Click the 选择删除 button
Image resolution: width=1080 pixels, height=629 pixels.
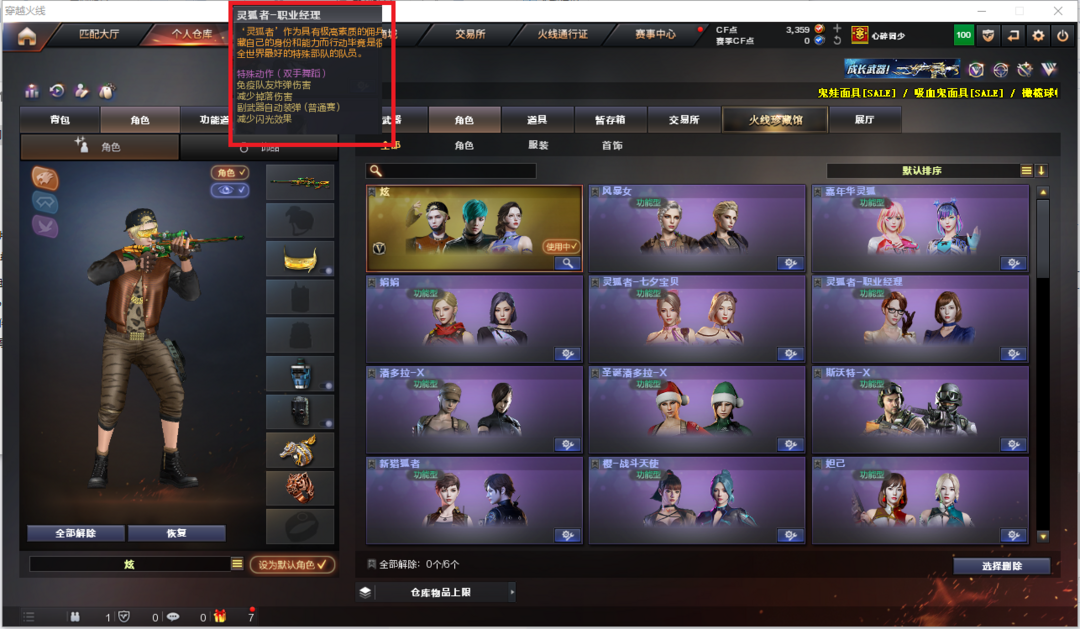(x=1001, y=566)
